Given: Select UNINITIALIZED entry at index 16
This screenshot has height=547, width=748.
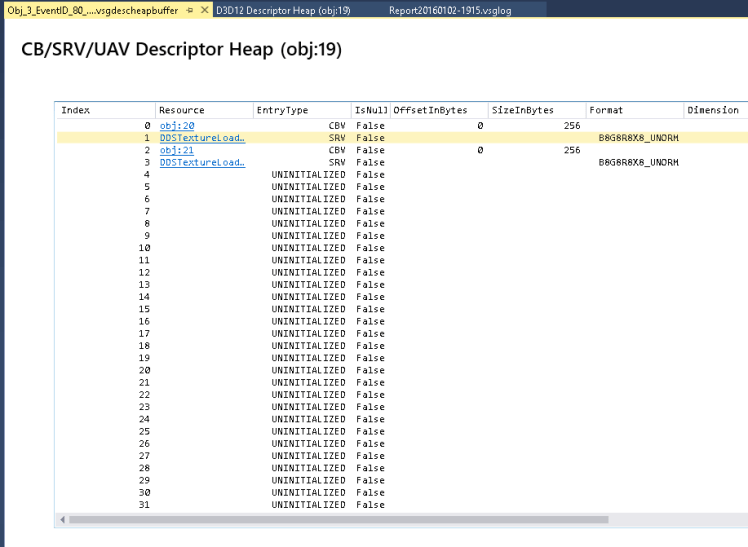Looking at the screenshot, I should 308,321.
